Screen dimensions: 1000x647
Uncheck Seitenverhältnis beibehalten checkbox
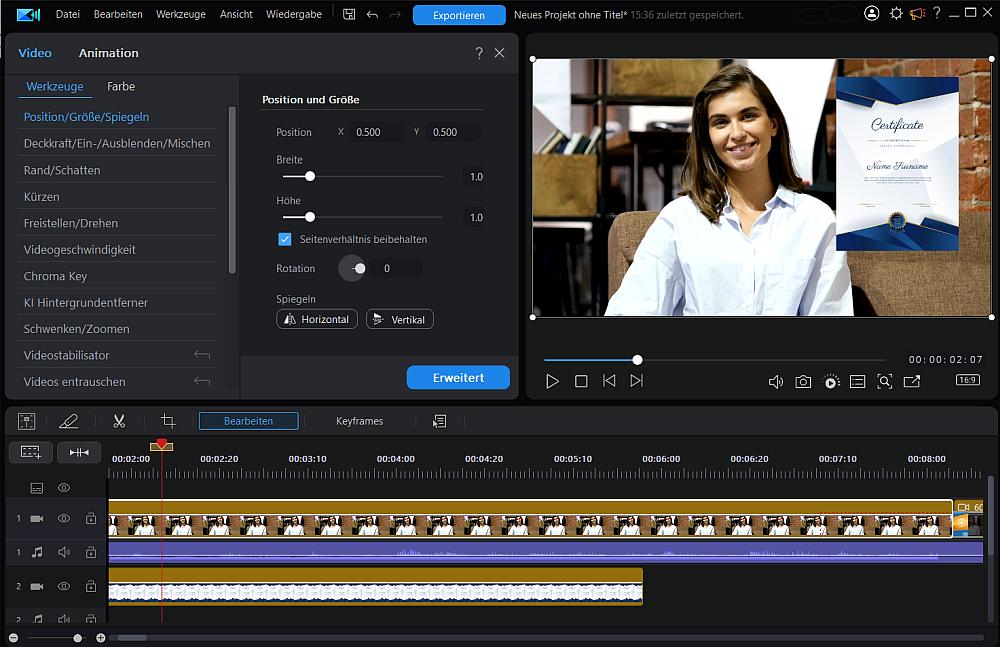285,240
